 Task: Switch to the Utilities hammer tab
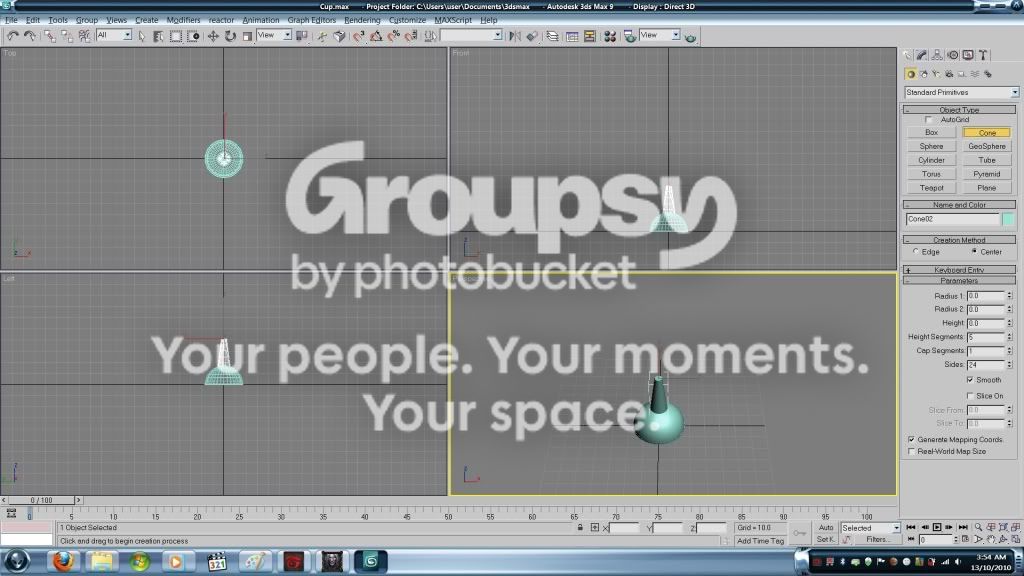pos(983,56)
